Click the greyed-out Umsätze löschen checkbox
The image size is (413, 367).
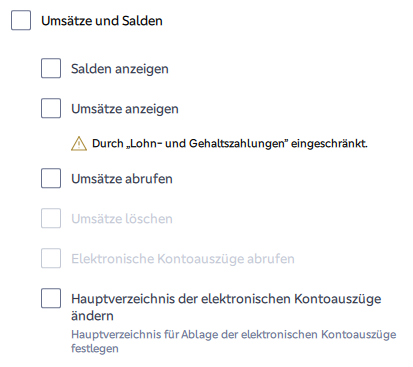[x=51, y=218]
